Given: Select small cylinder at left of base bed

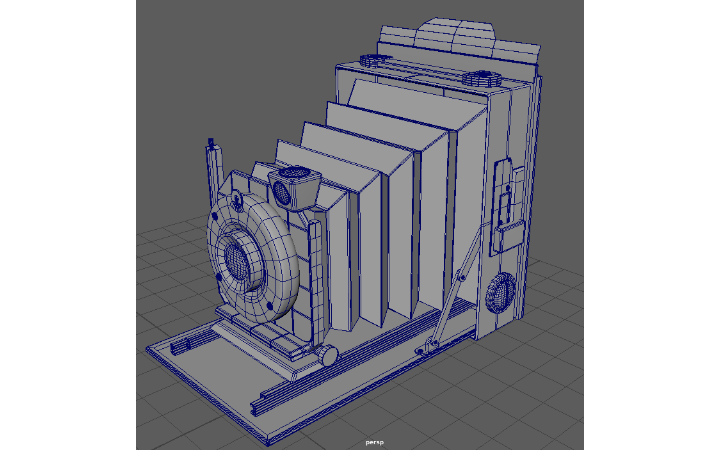Looking at the screenshot, I should [x=182, y=346].
